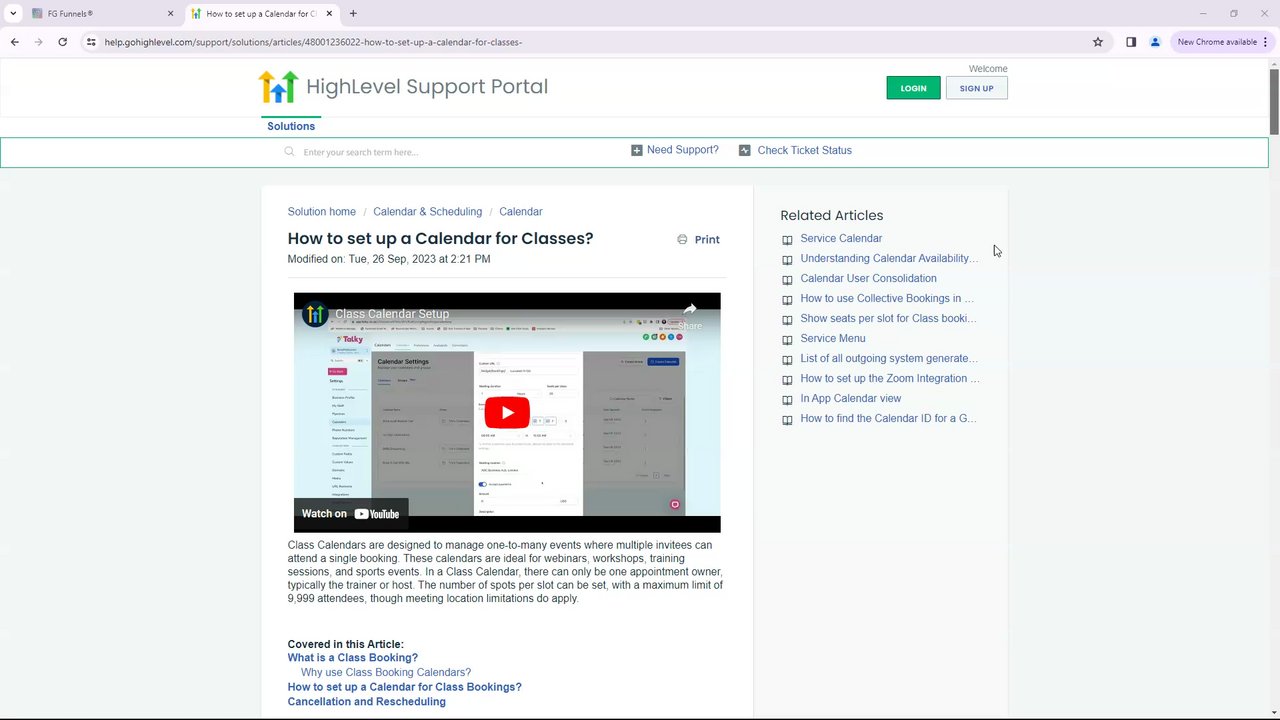Viewport: 1280px width, 720px height.
Task: Click Watch on YouTube button
Action: 351,514
